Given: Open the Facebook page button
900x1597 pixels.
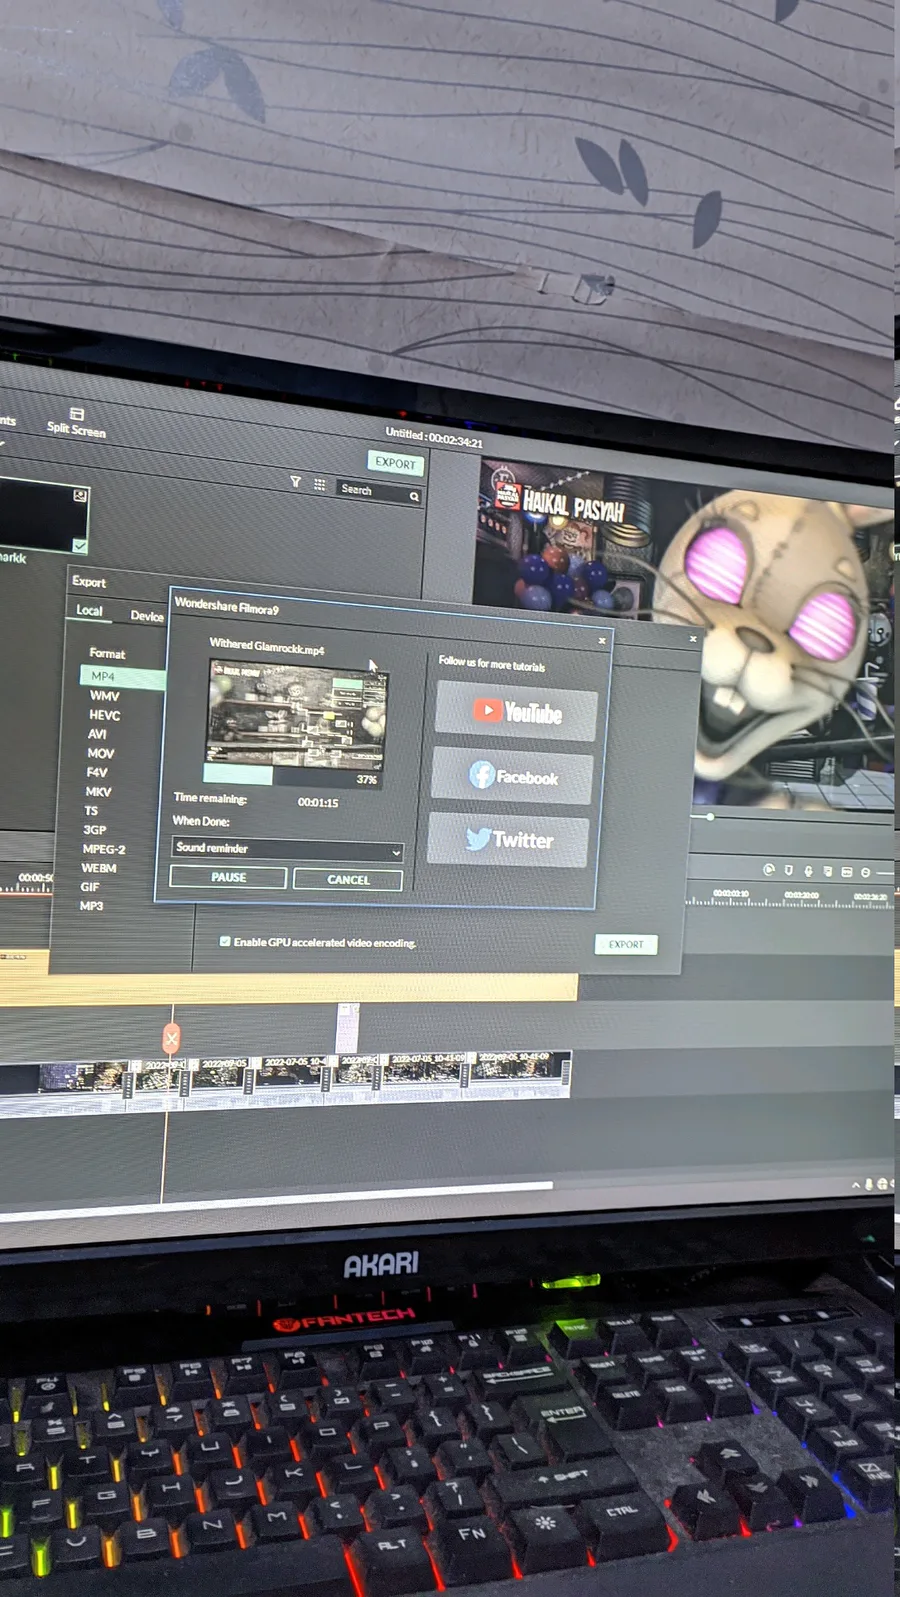Looking at the screenshot, I should point(512,776).
